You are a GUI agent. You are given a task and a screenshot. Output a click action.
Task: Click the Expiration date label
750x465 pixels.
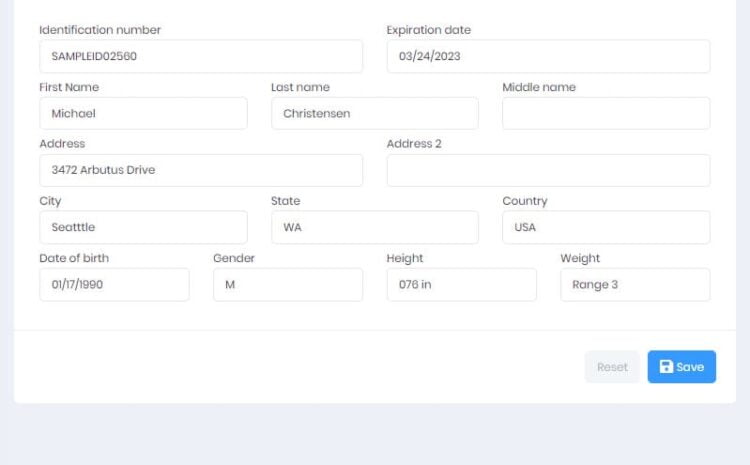(x=429, y=30)
